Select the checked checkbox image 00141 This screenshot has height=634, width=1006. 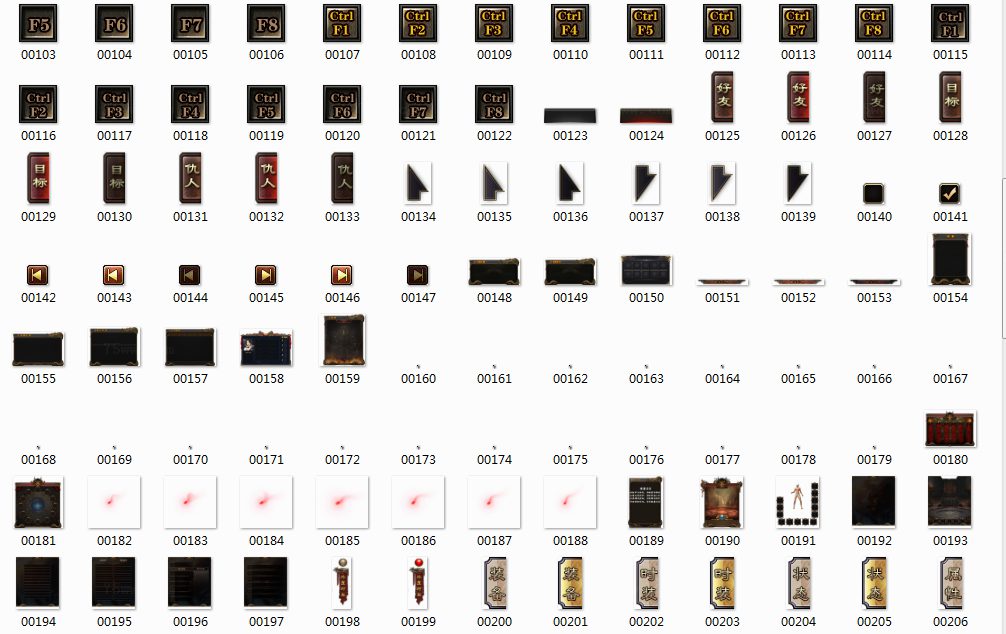(x=950, y=194)
